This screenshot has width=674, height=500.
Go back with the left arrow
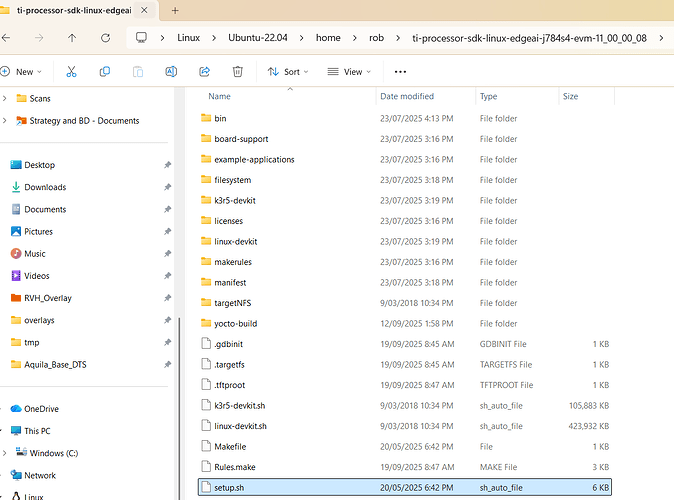coord(6,38)
